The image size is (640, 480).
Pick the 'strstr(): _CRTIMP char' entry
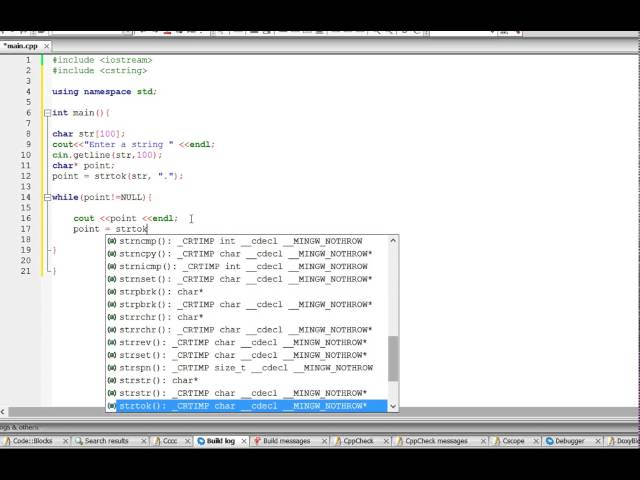[x=246, y=393]
